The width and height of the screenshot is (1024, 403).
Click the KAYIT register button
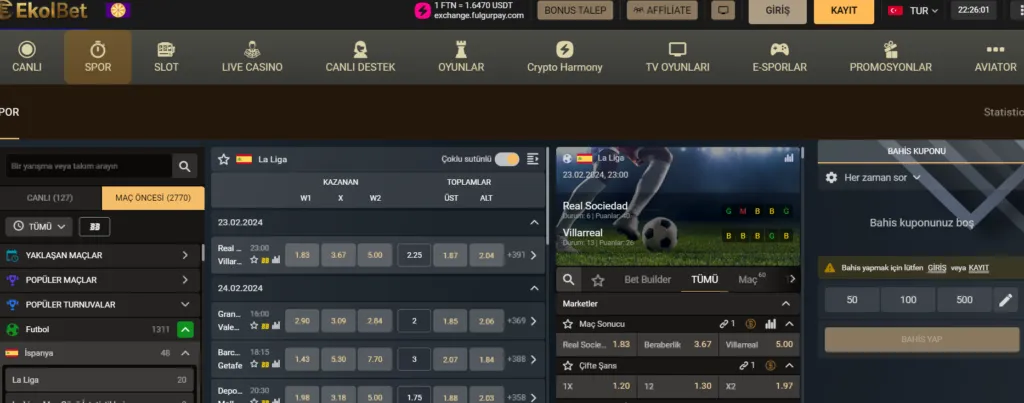tap(843, 11)
